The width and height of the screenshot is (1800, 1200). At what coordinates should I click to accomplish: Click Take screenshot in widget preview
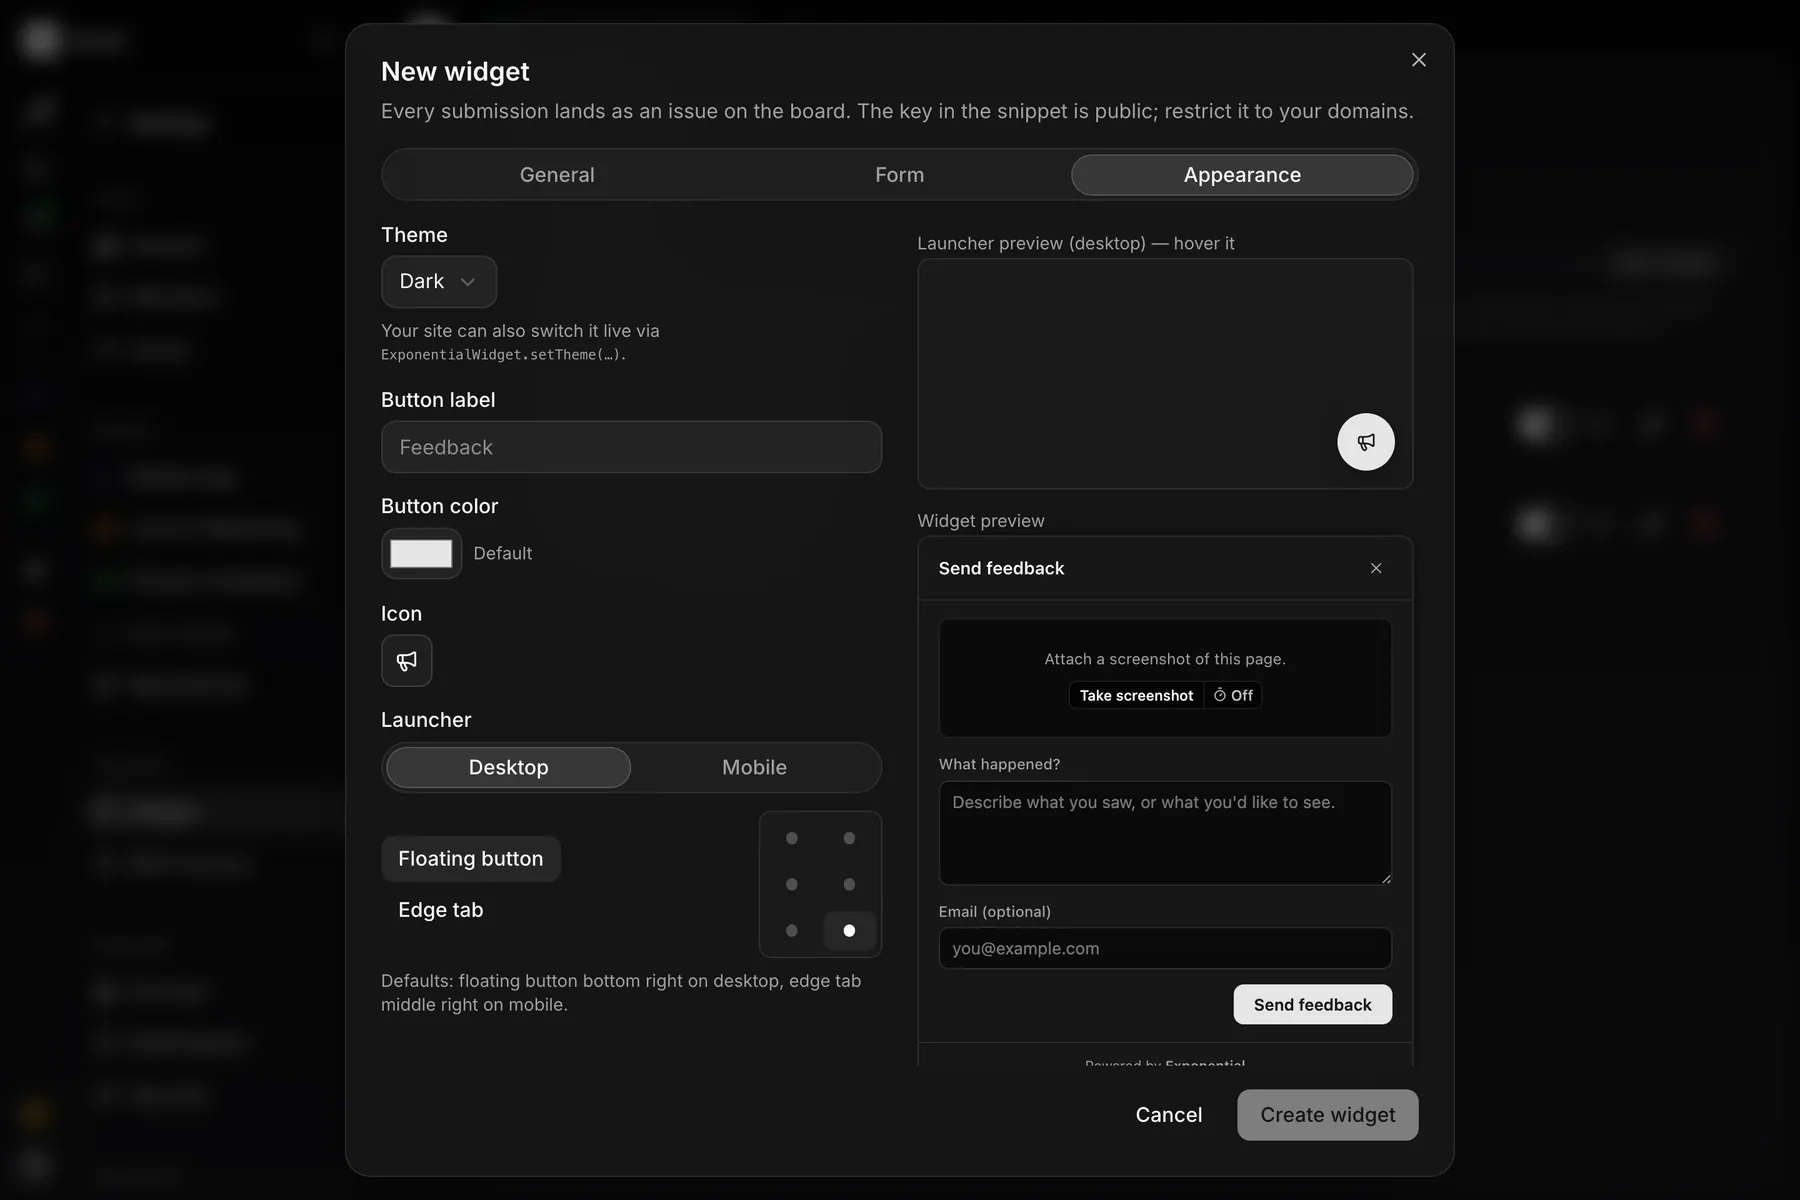[x=1136, y=695]
